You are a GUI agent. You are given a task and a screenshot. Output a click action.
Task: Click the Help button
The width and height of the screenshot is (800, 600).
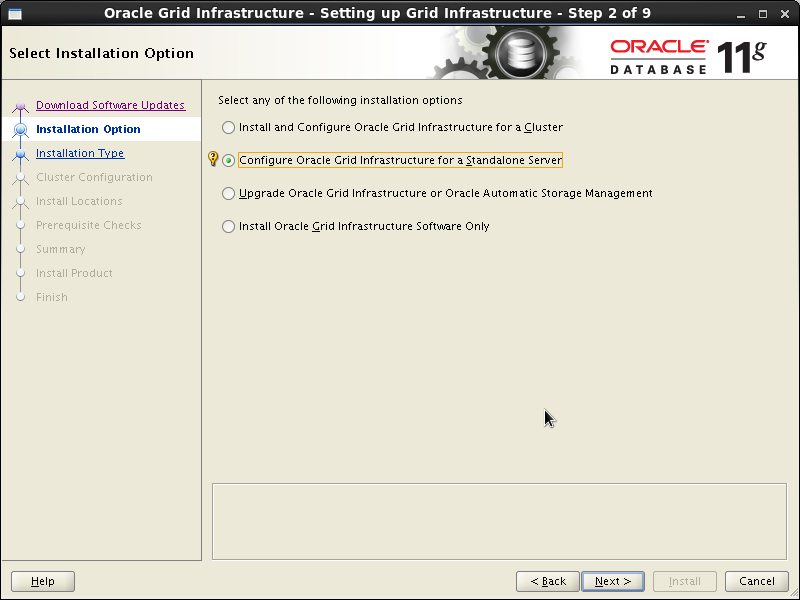click(x=43, y=581)
